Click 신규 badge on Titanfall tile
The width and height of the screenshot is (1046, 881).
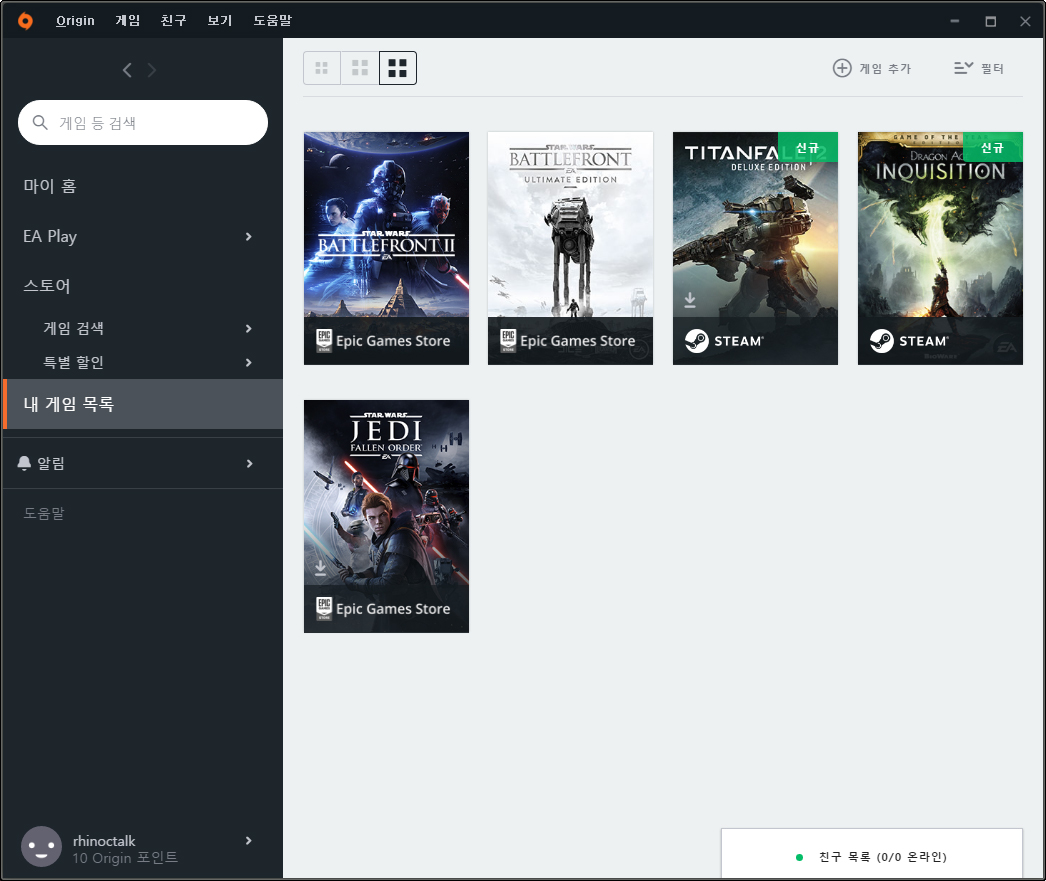pos(808,147)
